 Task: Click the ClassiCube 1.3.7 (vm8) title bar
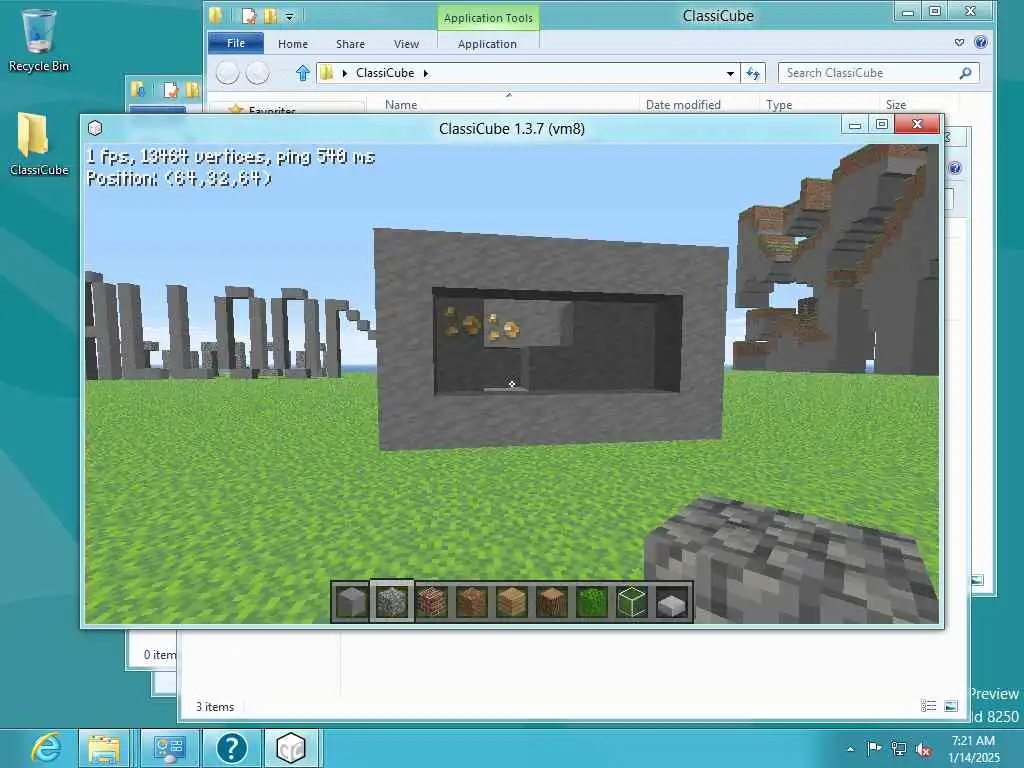pos(512,129)
